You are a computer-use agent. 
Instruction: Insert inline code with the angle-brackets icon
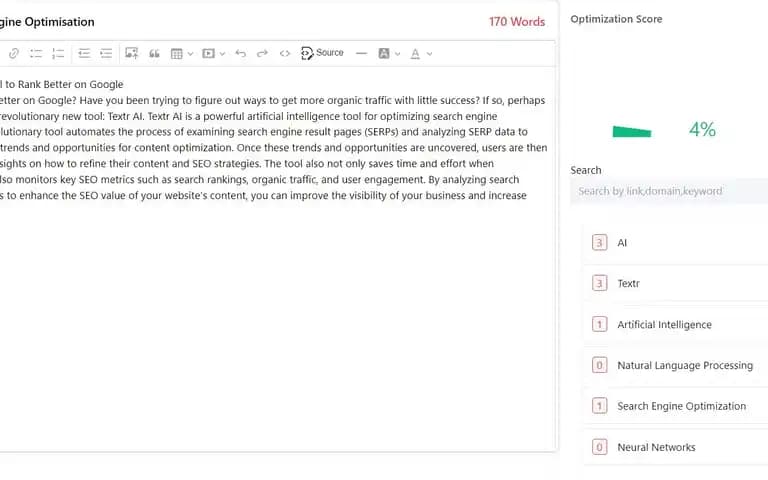[285, 53]
